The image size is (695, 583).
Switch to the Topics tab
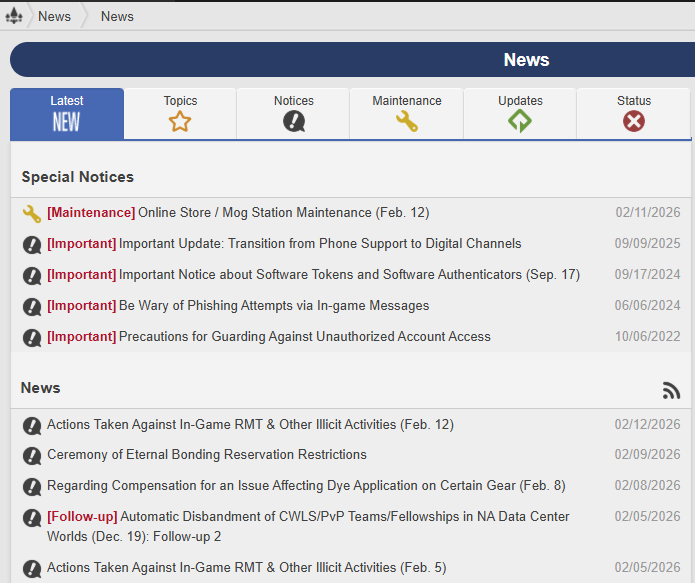pos(180,114)
